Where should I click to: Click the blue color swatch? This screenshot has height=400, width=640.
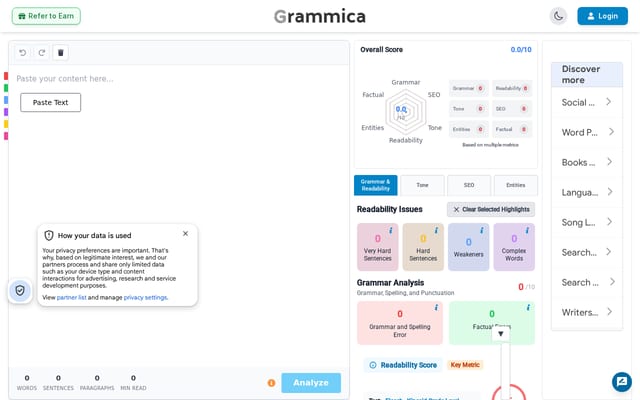[x=6, y=100]
